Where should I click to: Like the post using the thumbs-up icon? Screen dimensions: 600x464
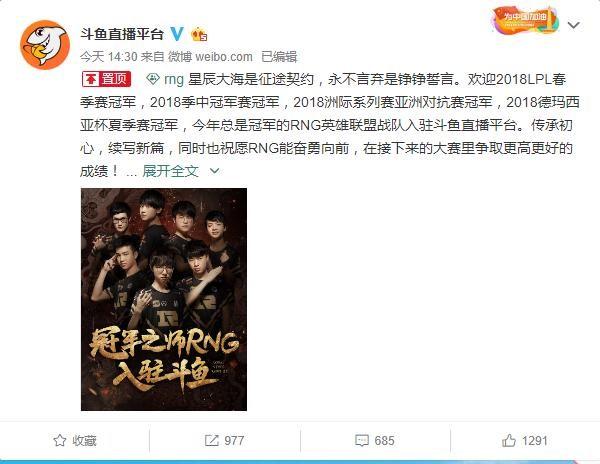point(509,440)
